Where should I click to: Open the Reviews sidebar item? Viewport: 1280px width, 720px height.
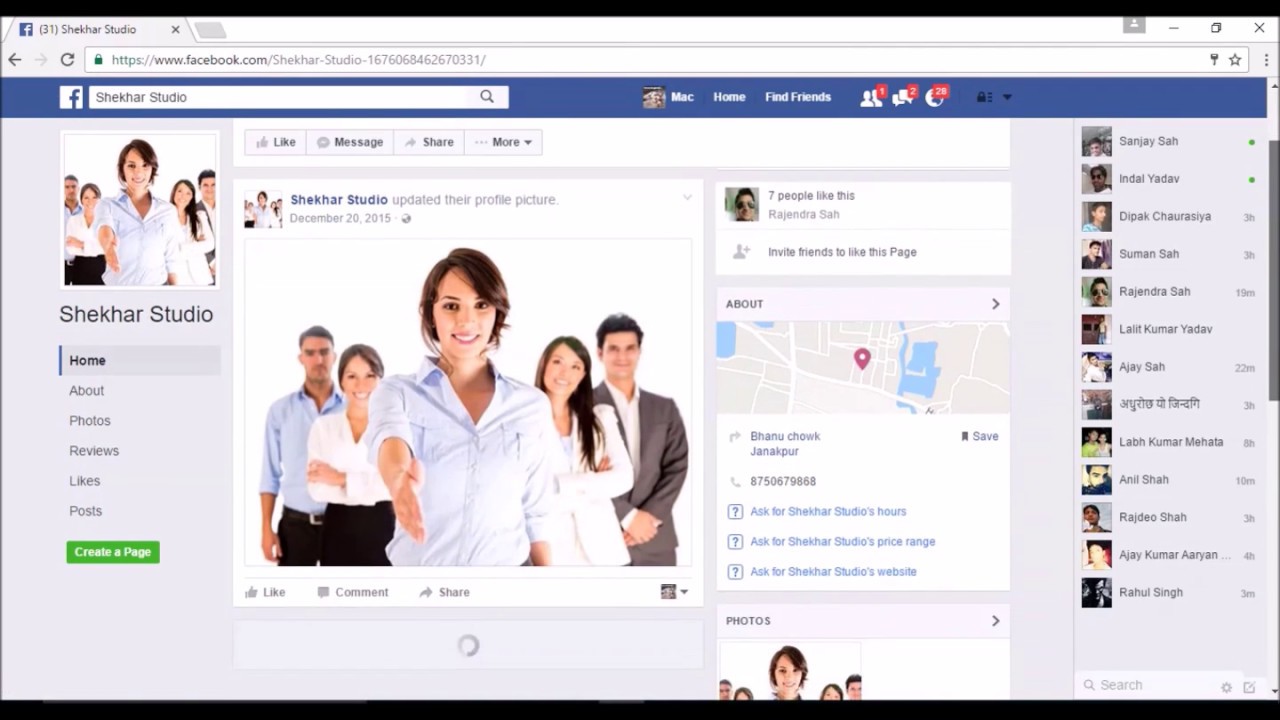[x=94, y=451]
